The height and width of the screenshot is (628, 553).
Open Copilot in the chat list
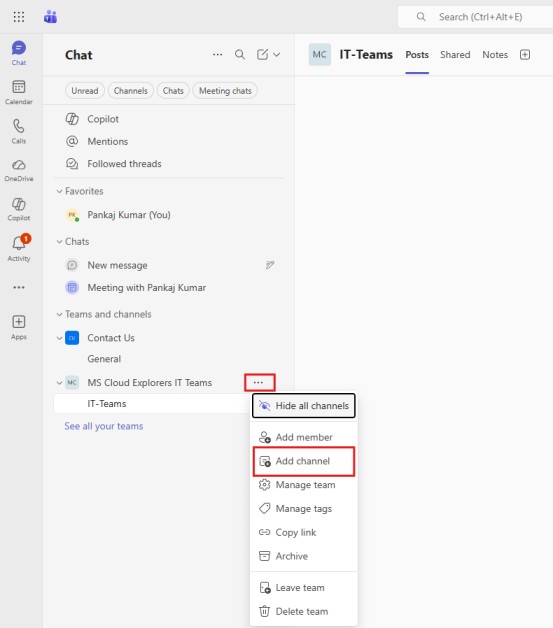pos(168,119)
